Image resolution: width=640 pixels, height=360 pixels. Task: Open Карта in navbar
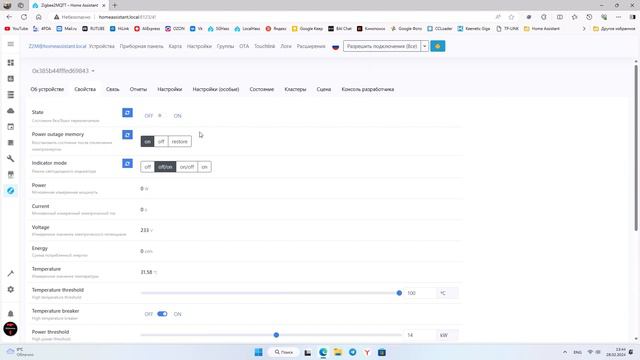tap(175, 46)
